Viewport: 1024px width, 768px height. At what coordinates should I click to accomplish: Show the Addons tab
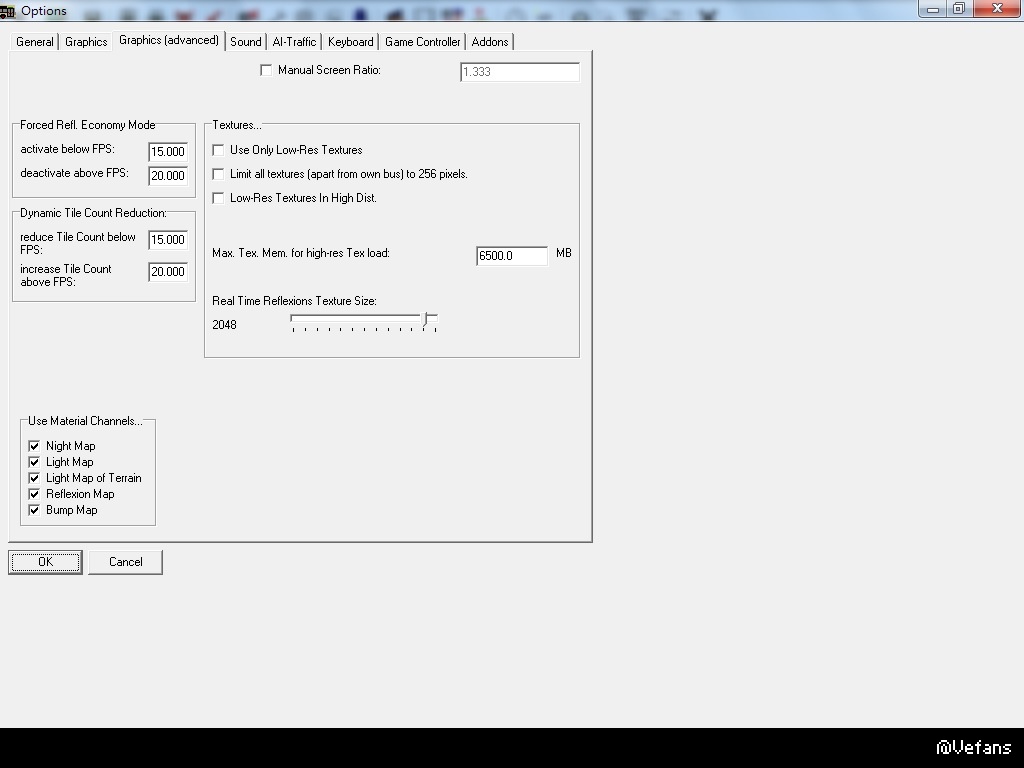[x=490, y=42]
